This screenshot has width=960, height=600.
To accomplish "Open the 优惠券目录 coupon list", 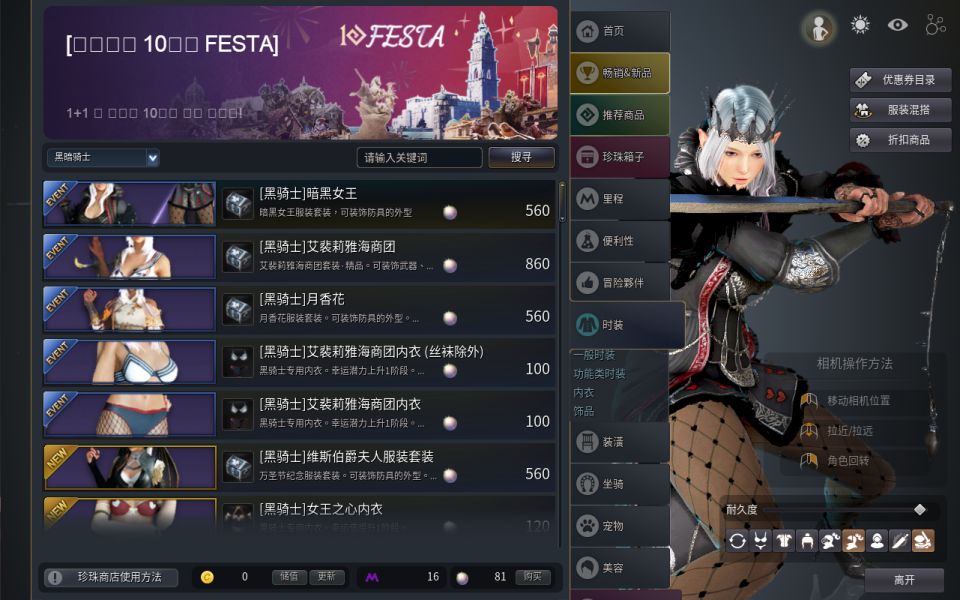I will 901,80.
